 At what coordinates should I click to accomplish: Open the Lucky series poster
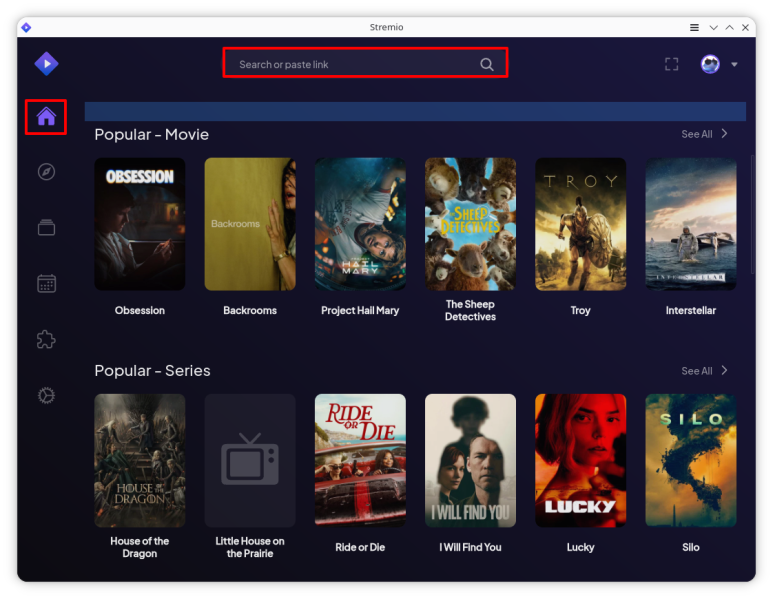(581, 460)
